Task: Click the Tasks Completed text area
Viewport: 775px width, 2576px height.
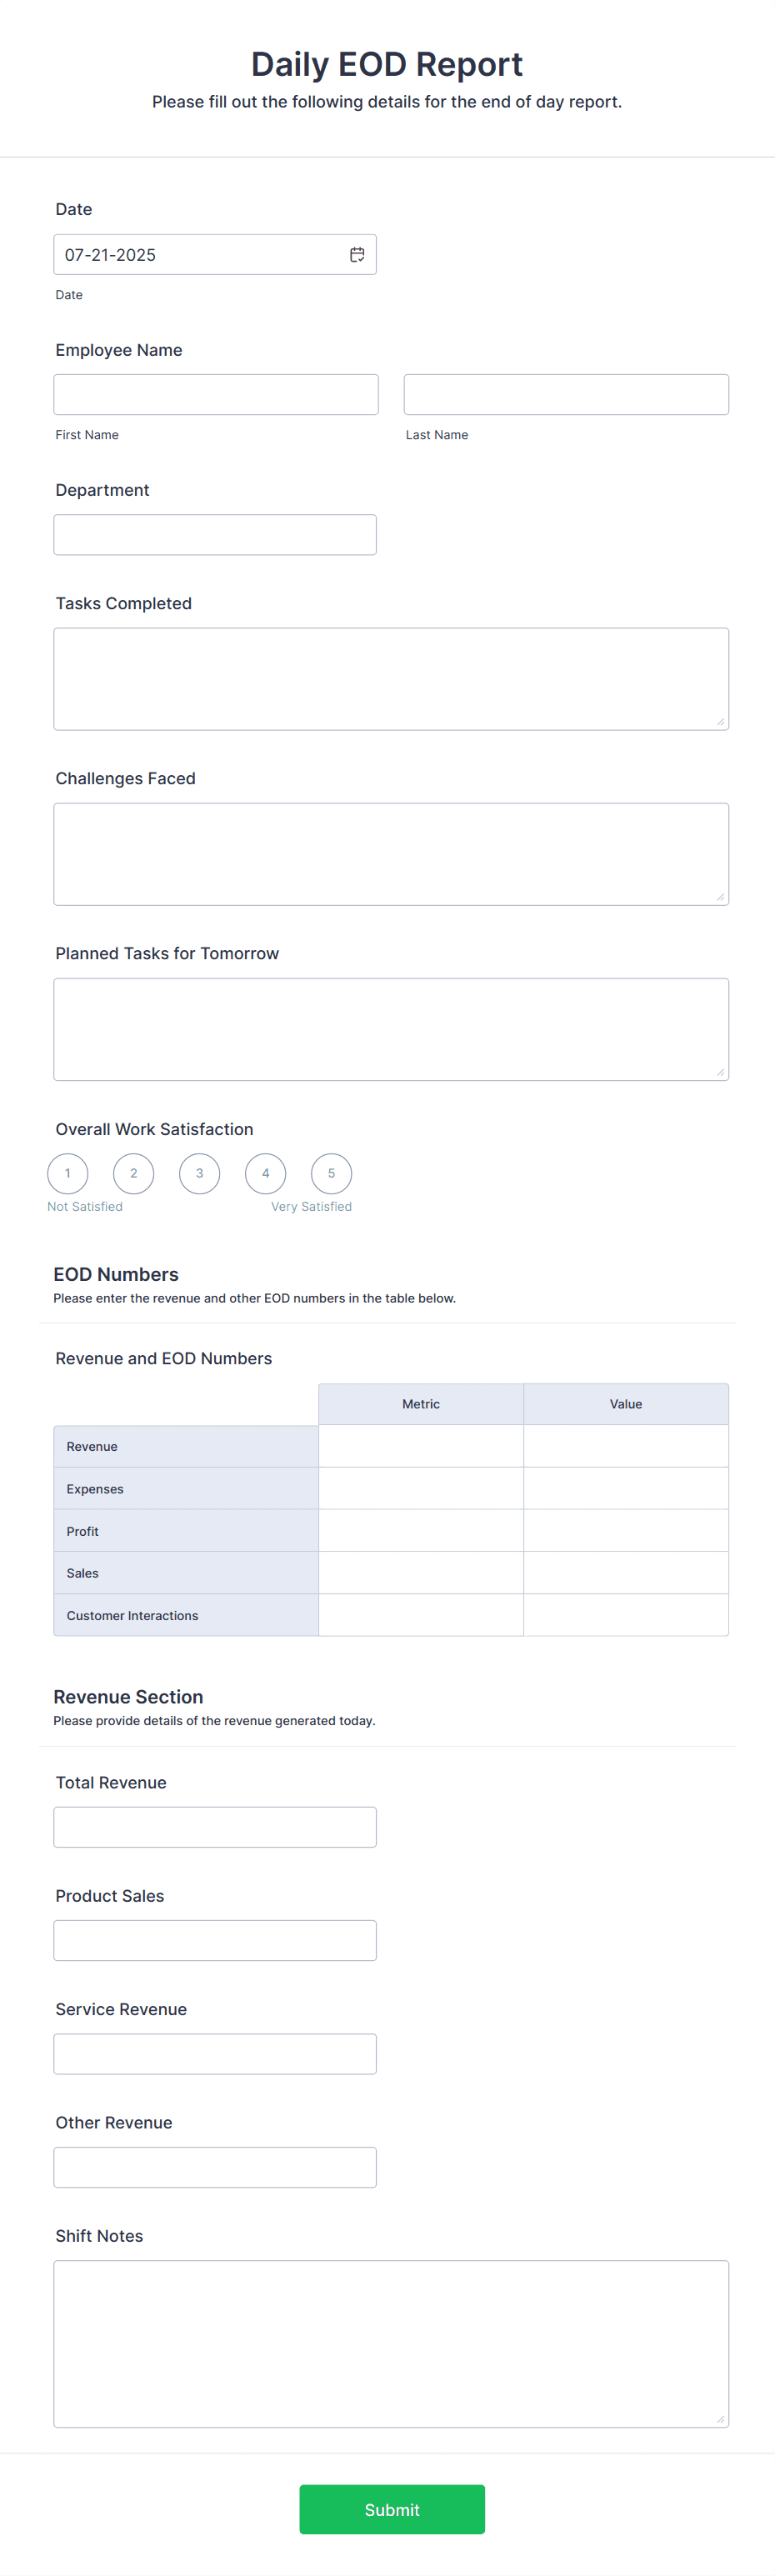Action: tap(391, 679)
